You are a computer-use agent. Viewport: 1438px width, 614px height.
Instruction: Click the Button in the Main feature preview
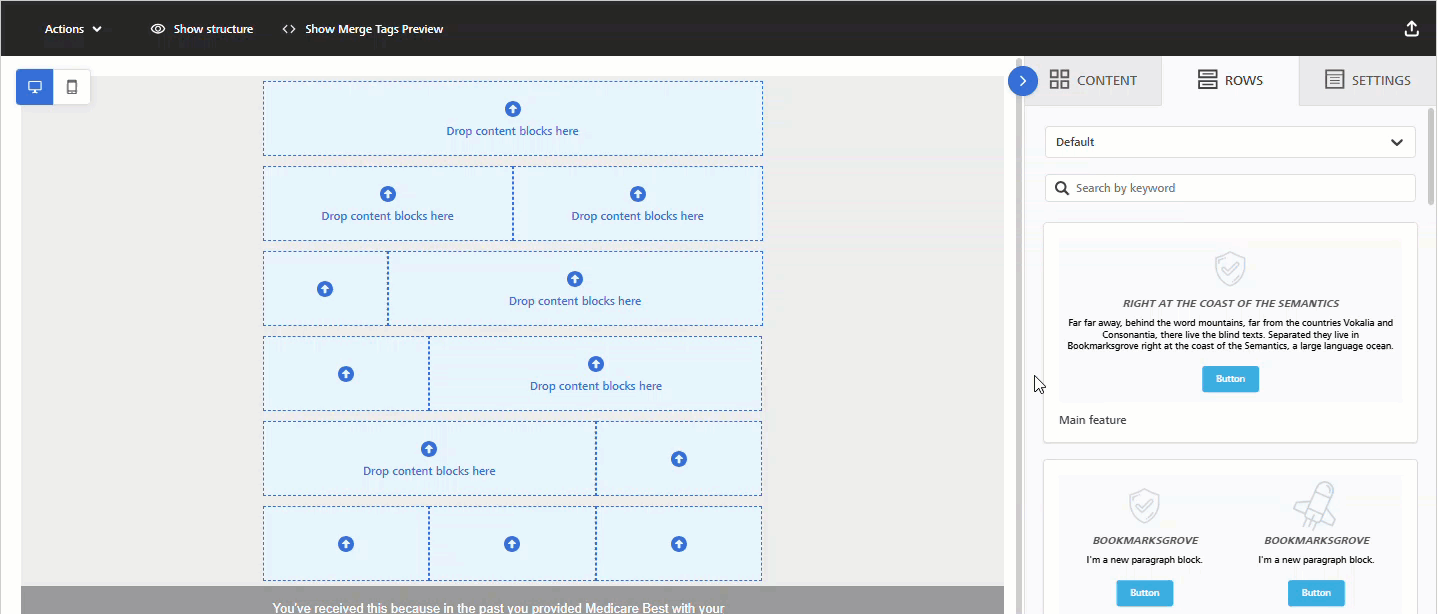click(1229, 378)
